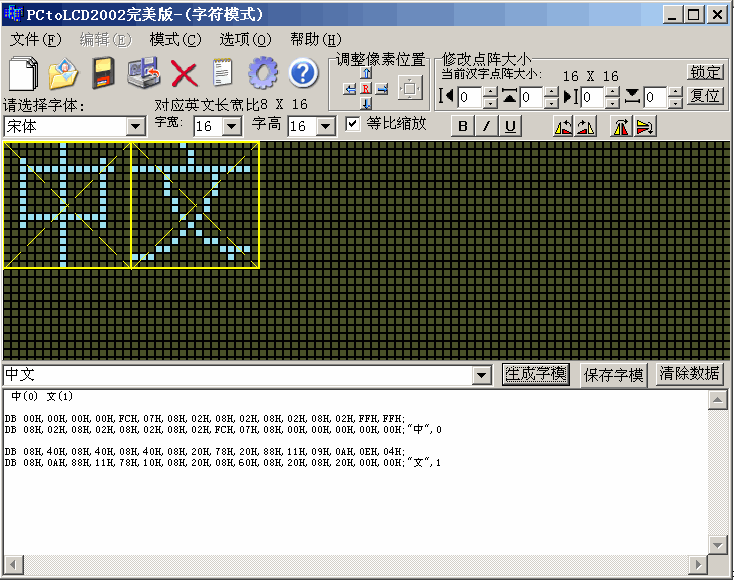The image size is (734, 580).
Task: Click the horizontal scrollbar right arrow
Action: coord(698,565)
